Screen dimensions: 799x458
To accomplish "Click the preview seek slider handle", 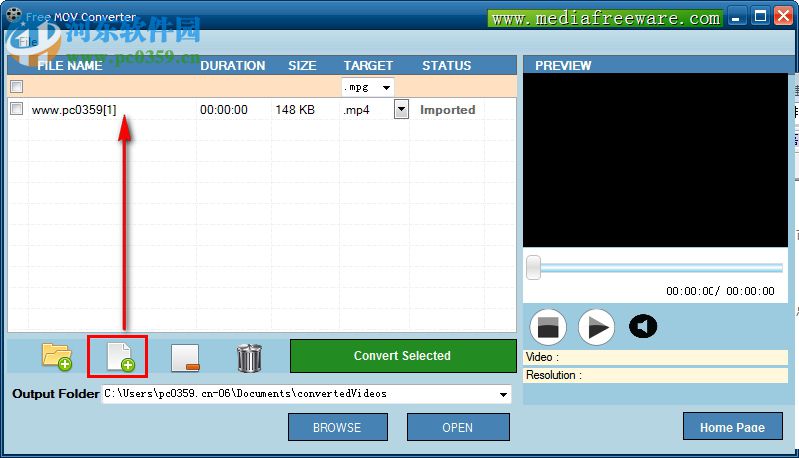I will pyautogui.click(x=533, y=267).
